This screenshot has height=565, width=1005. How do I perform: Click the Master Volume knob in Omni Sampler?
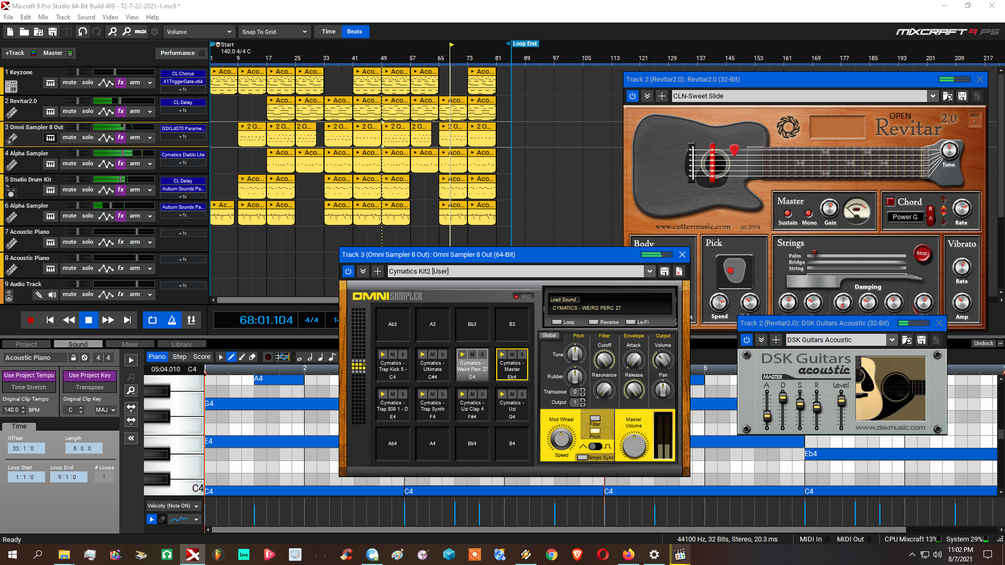(634, 445)
